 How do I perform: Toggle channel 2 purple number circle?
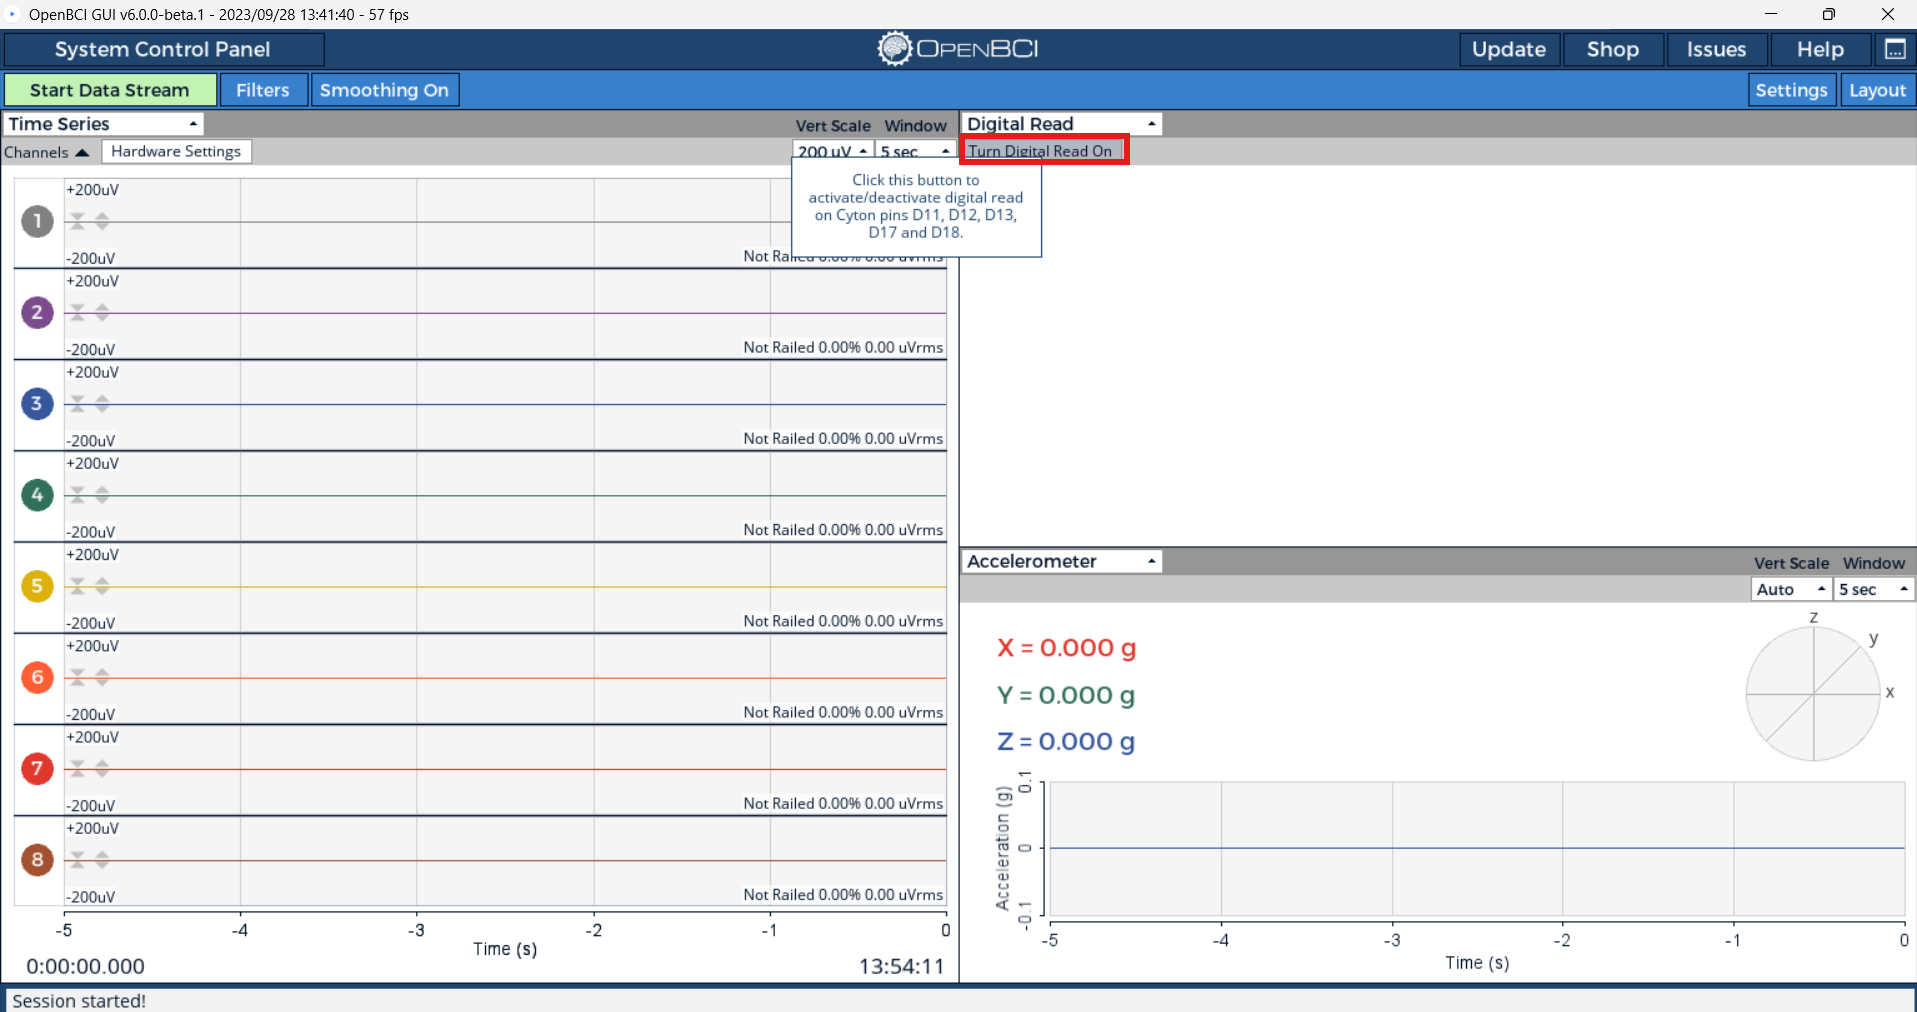(x=37, y=312)
